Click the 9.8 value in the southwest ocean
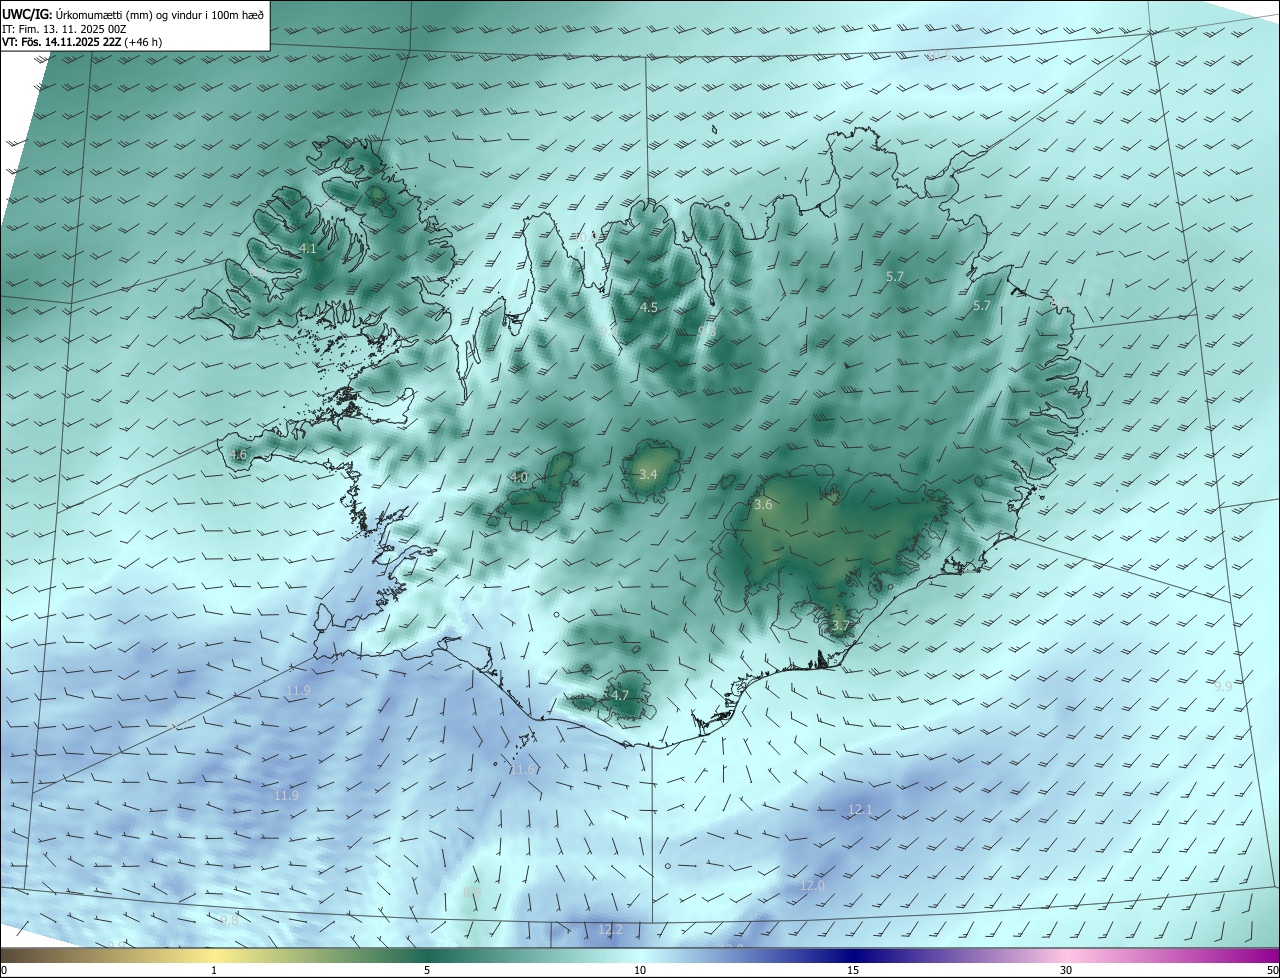The width and height of the screenshot is (1280, 978). [x=230, y=920]
